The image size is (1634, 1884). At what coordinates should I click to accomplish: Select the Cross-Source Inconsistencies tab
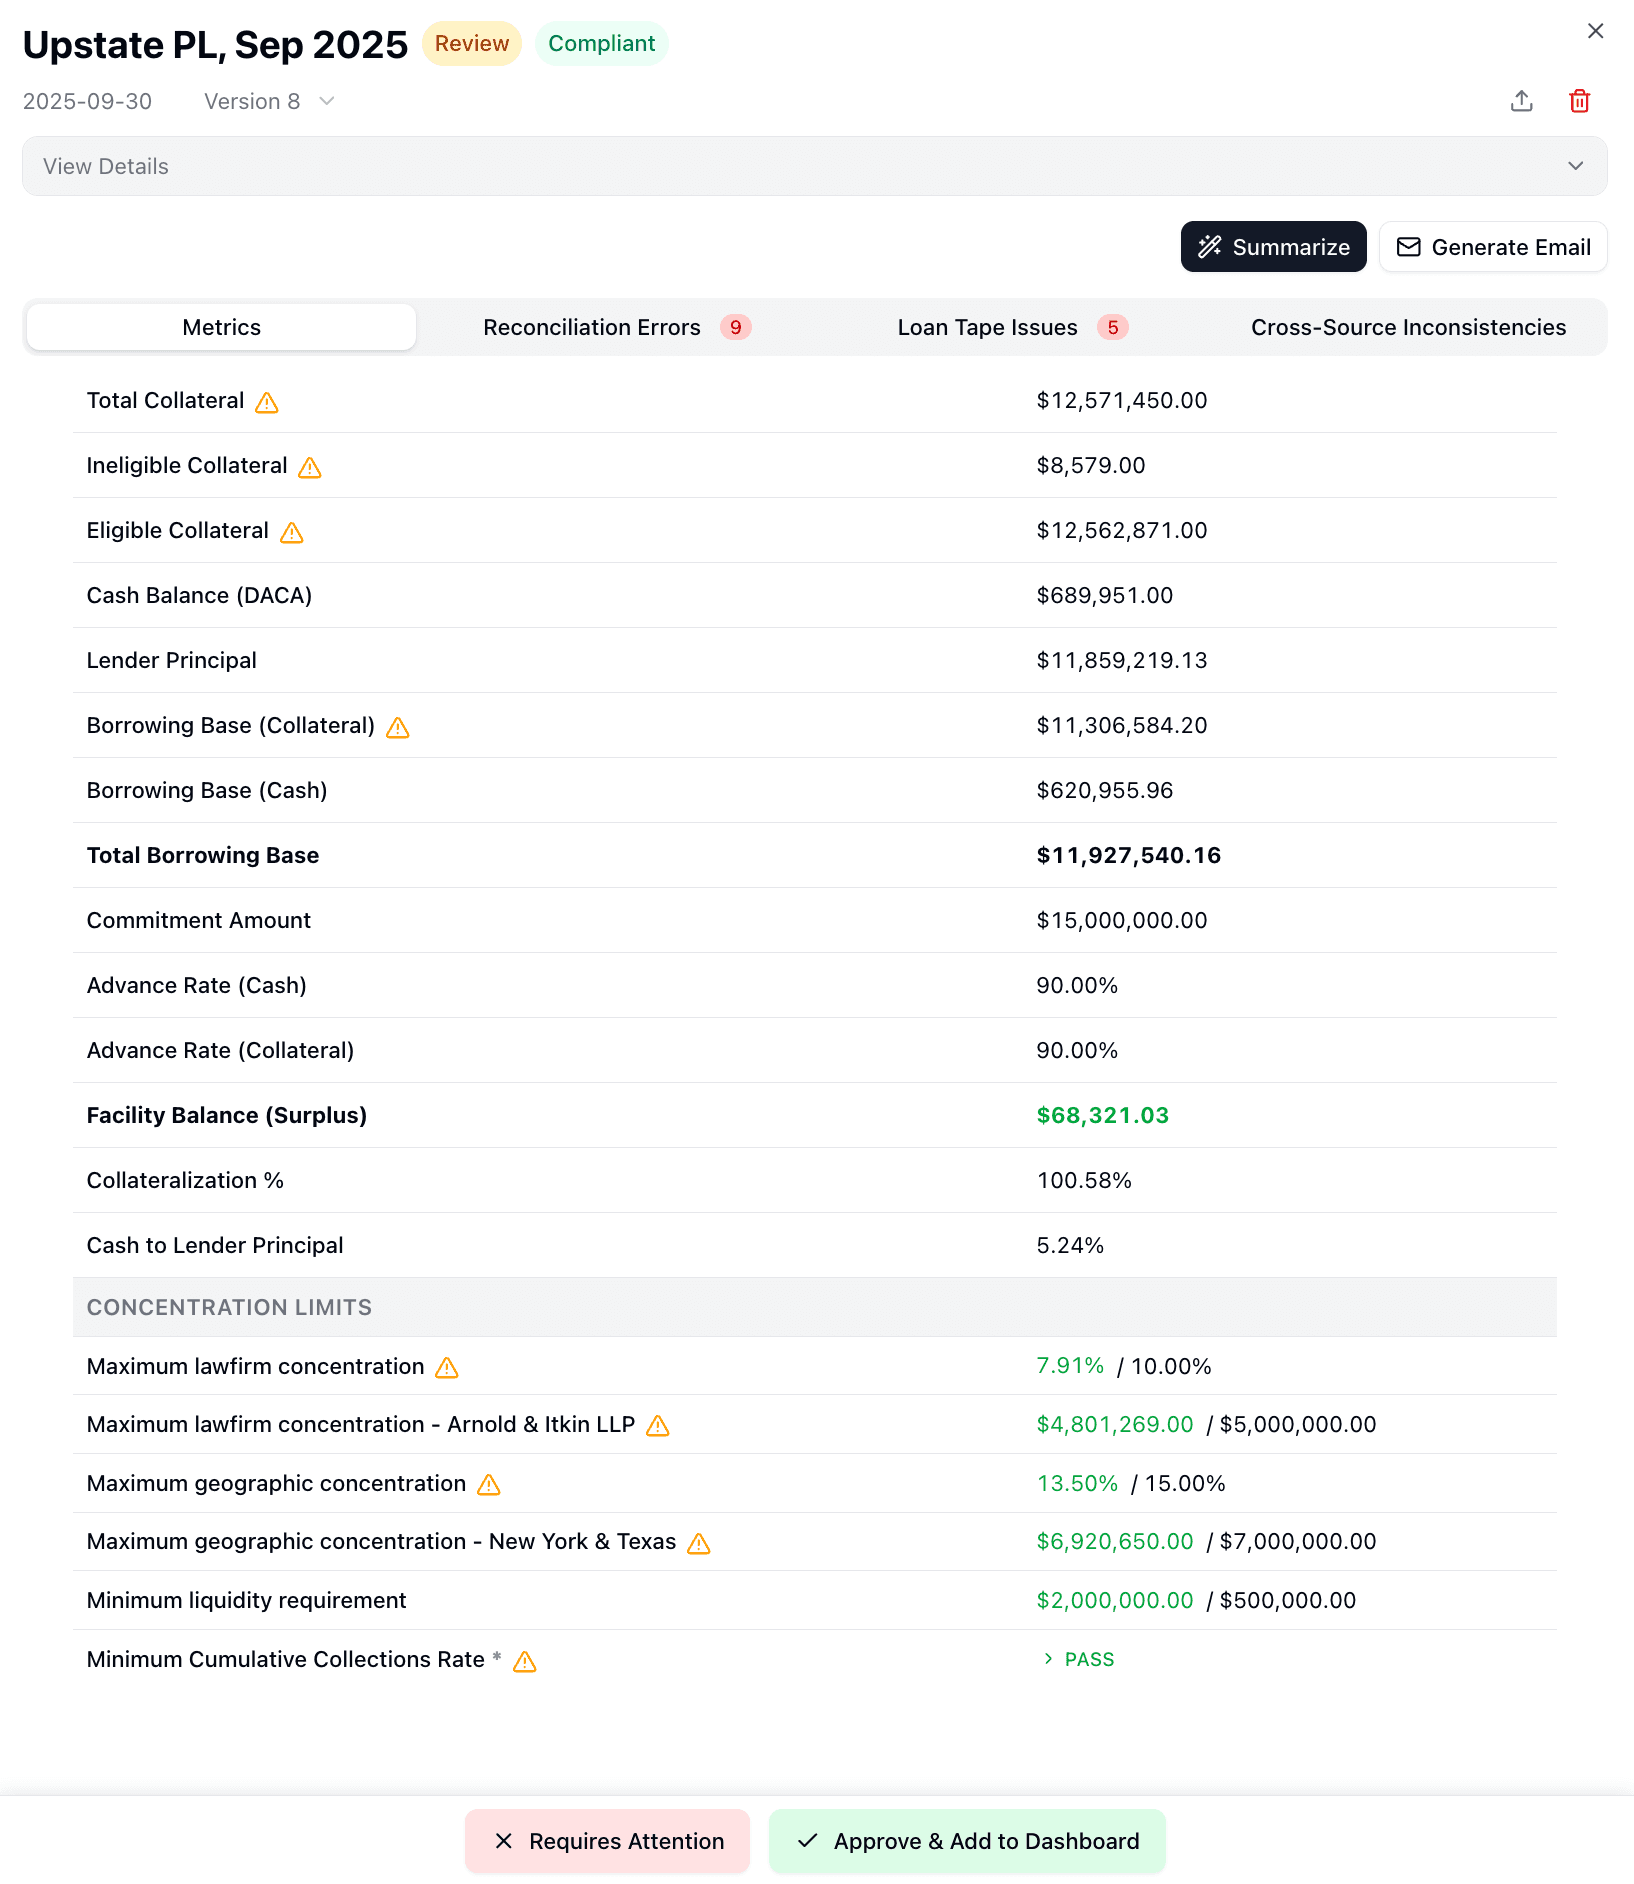[1408, 327]
